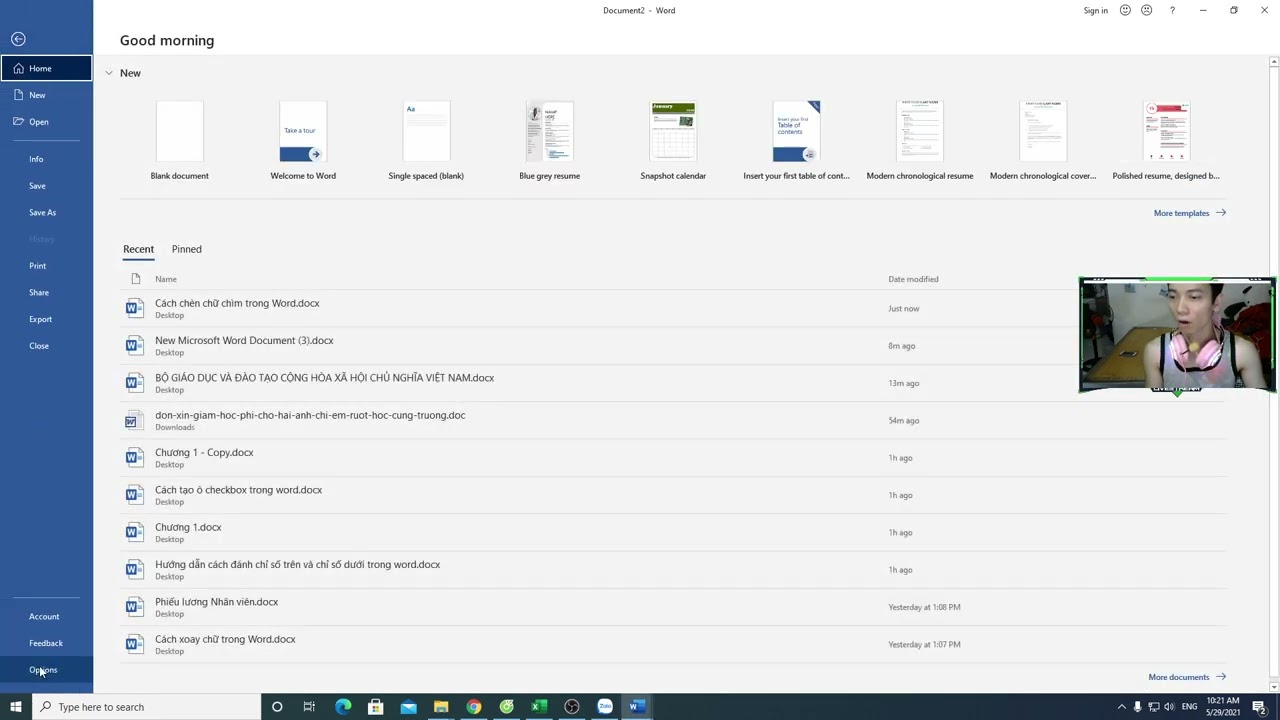Open Hướng dẫn cách đánh chỉ số document
The image size is (1280, 720).
tap(674, 570)
